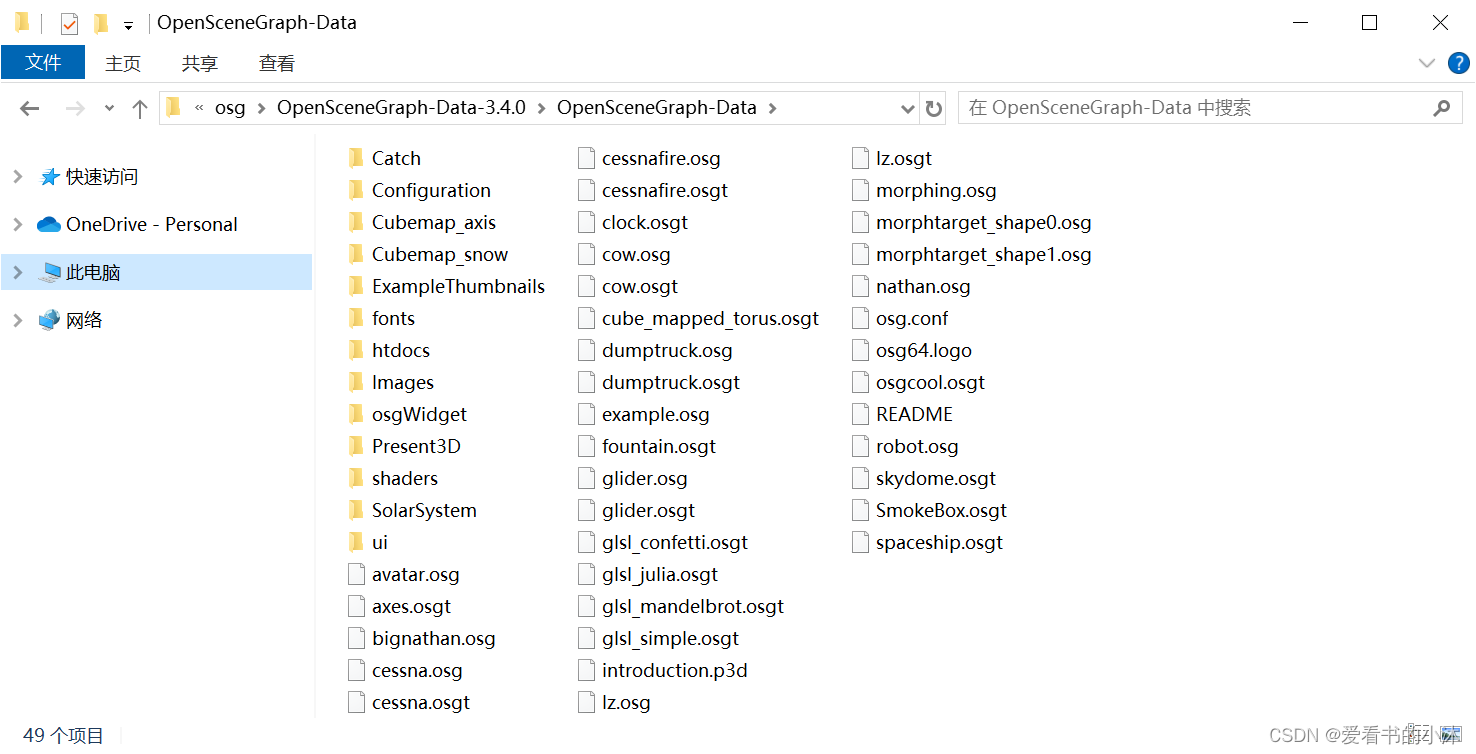Click the osg breadcrumb segment
Image resolution: width=1476 pixels, height=754 pixels.
click(230, 108)
